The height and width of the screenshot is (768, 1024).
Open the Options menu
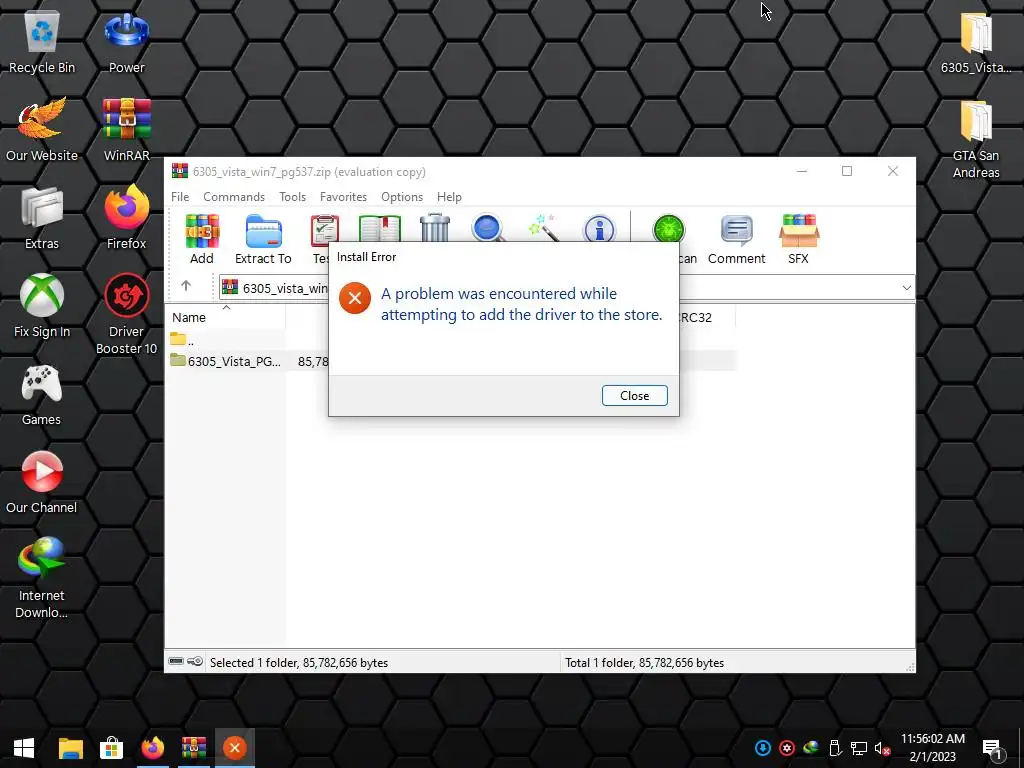(402, 197)
